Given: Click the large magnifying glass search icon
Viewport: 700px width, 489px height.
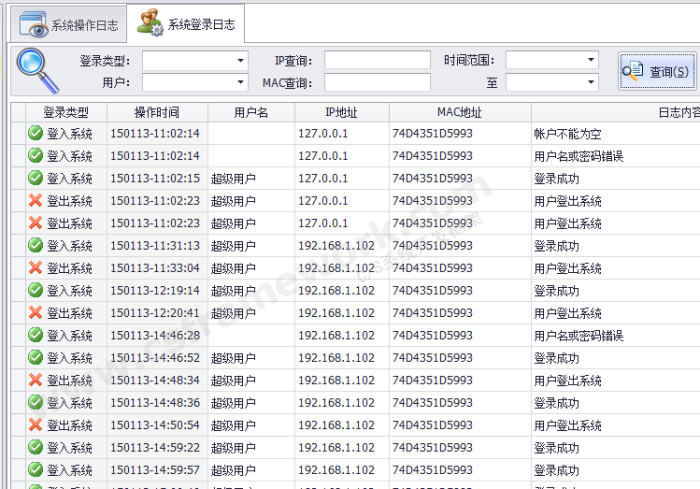Looking at the screenshot, I should pyautogui.click(x=36, y=68).
